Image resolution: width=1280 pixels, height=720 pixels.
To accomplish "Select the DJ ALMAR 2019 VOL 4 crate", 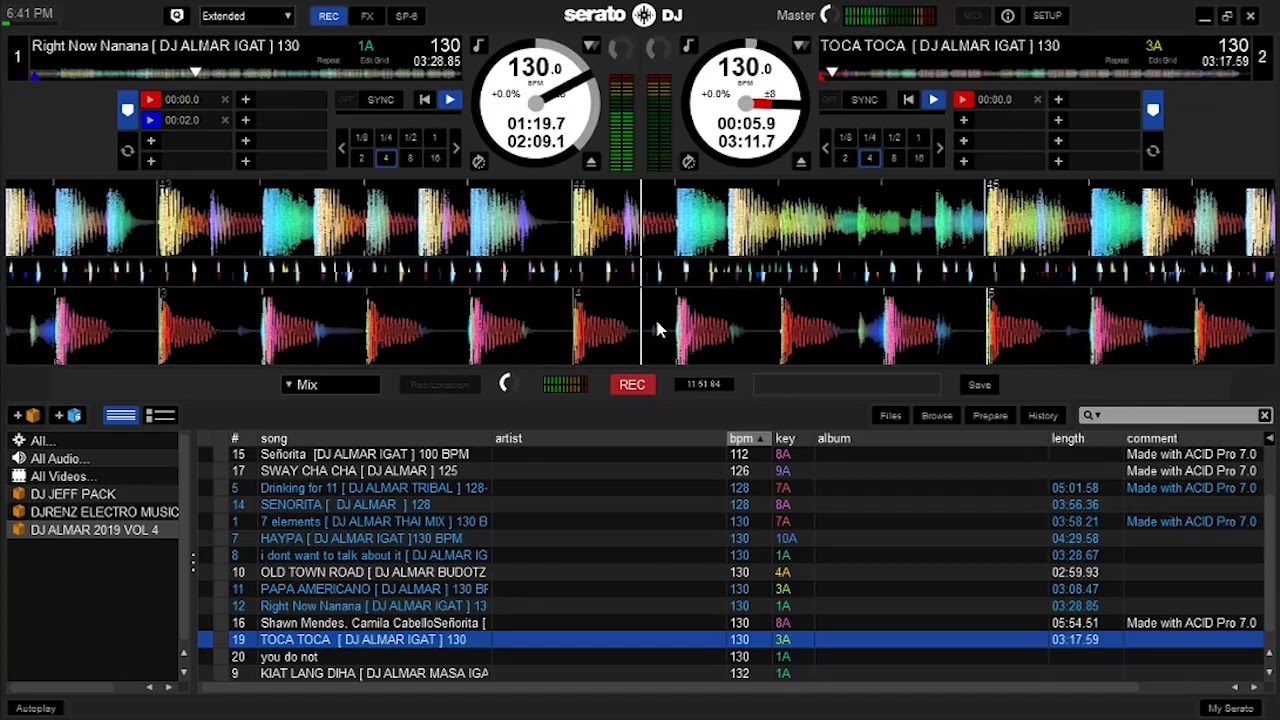I will 94,530.
